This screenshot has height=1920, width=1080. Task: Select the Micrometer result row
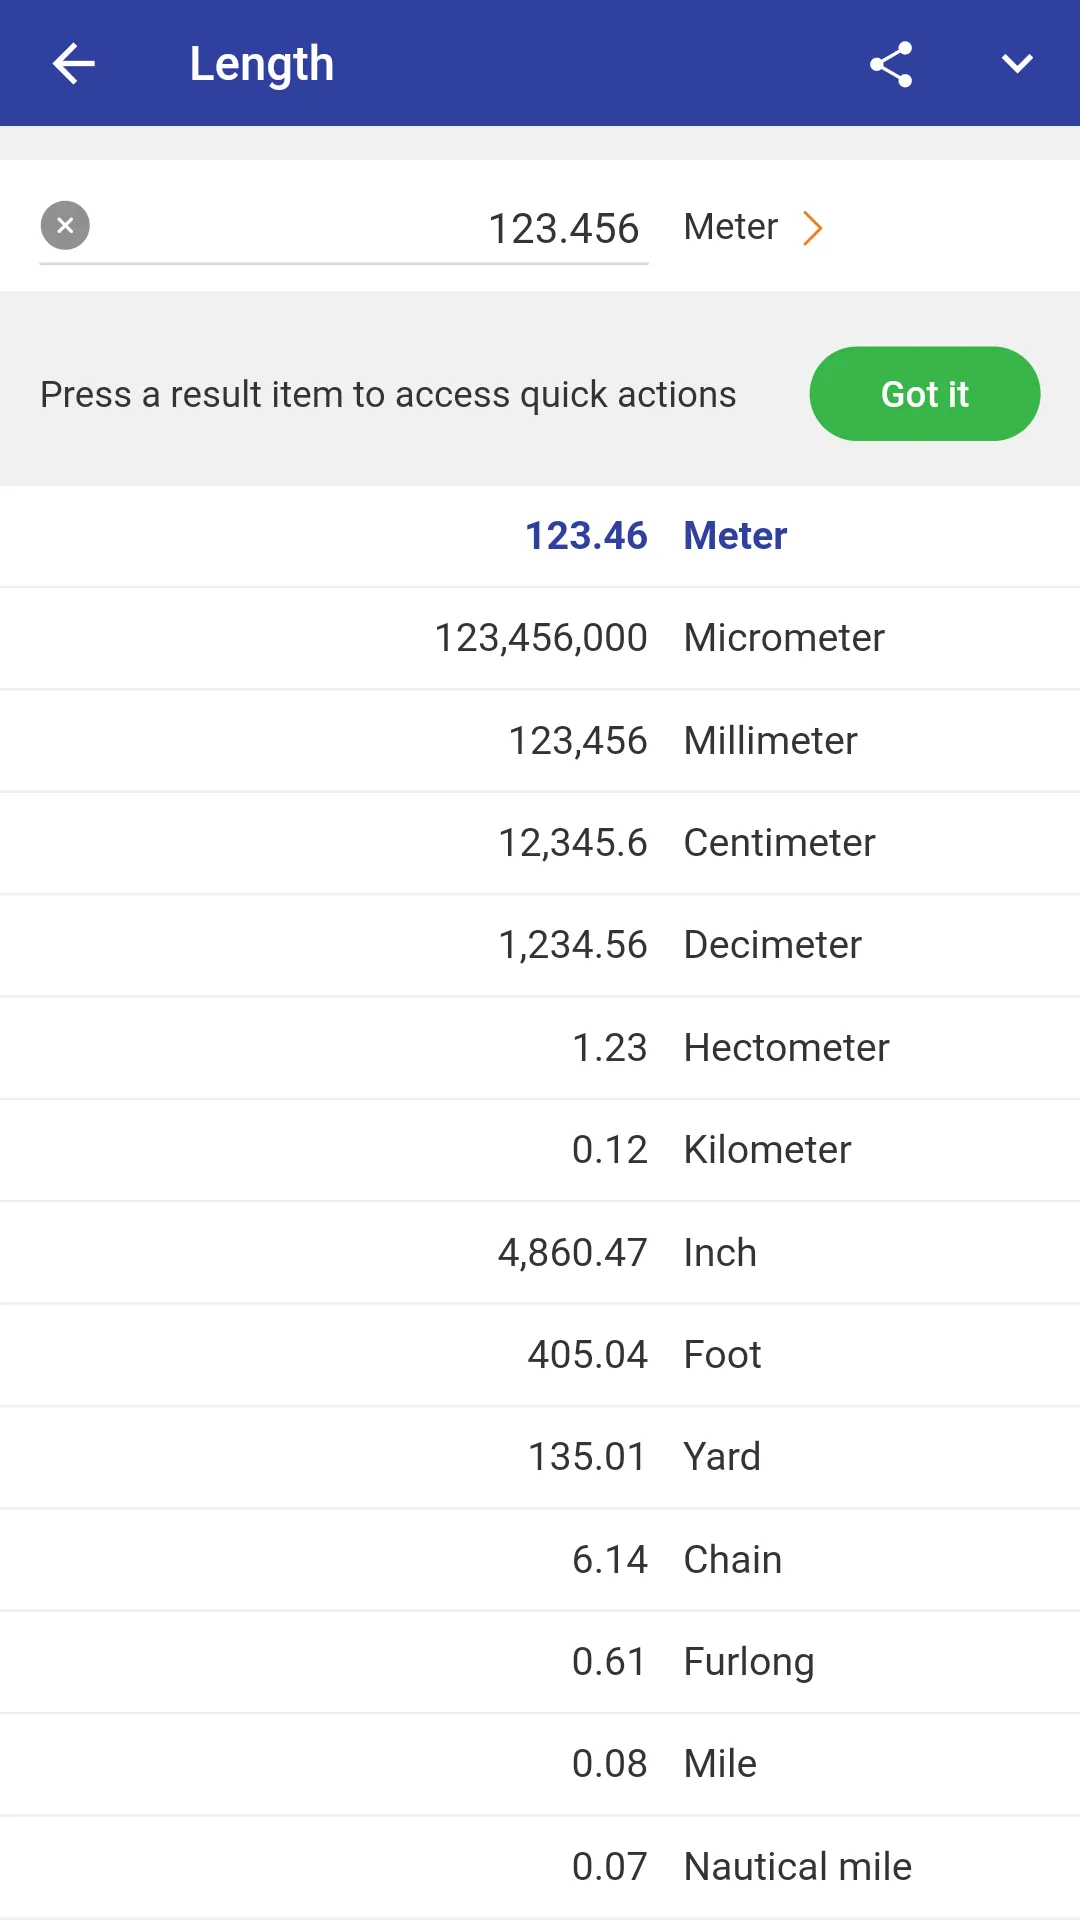(540, 638)
